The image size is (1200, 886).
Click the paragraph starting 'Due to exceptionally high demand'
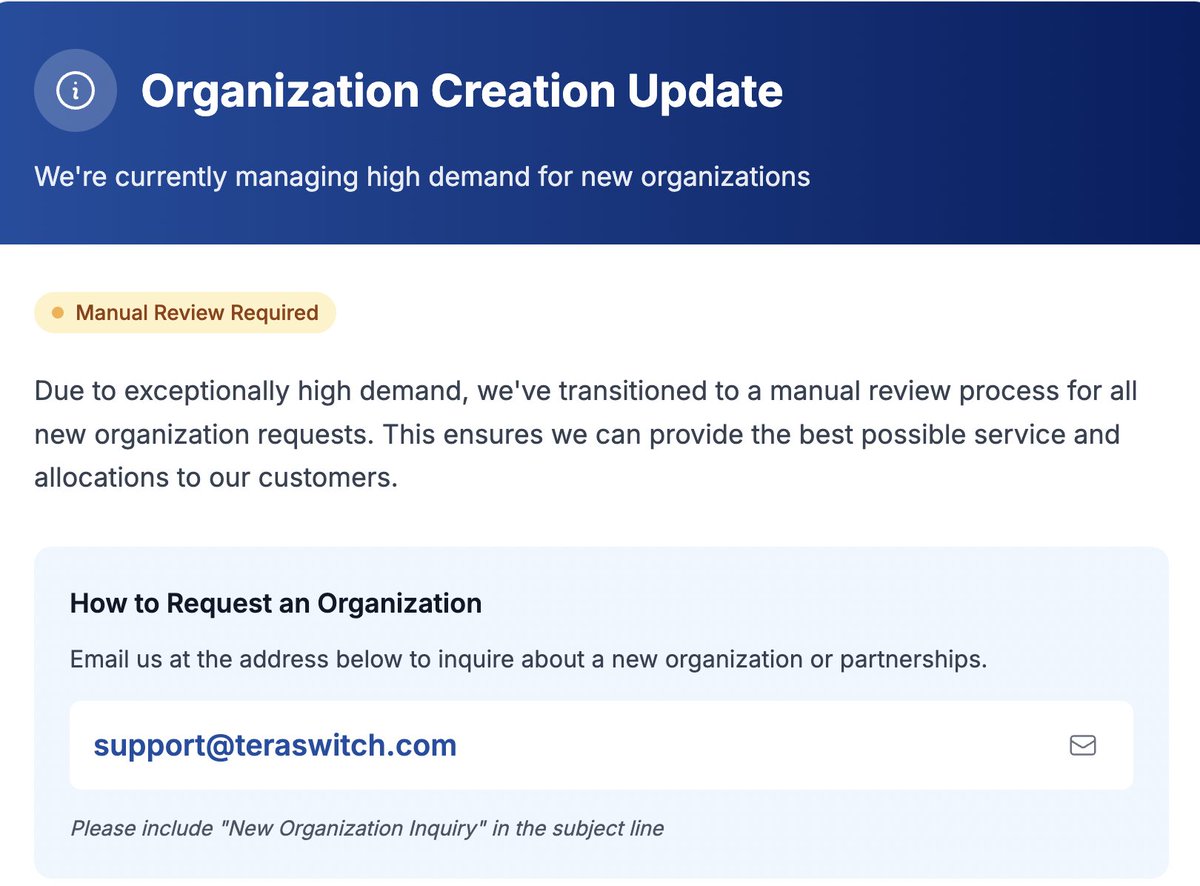[586, 434]
